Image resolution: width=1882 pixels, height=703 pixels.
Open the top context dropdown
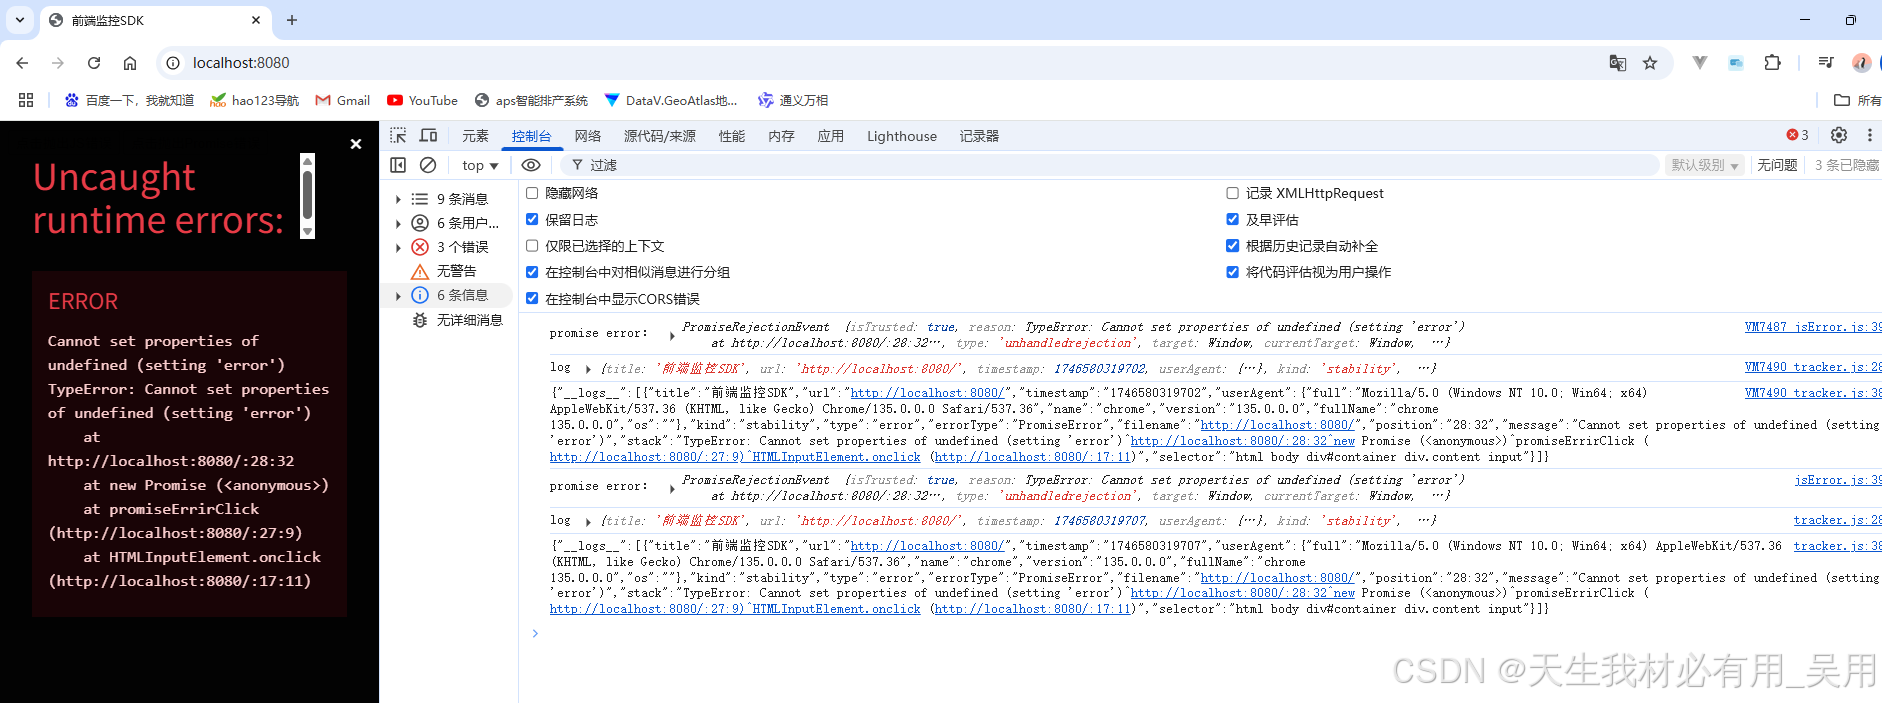pos(480,165)
